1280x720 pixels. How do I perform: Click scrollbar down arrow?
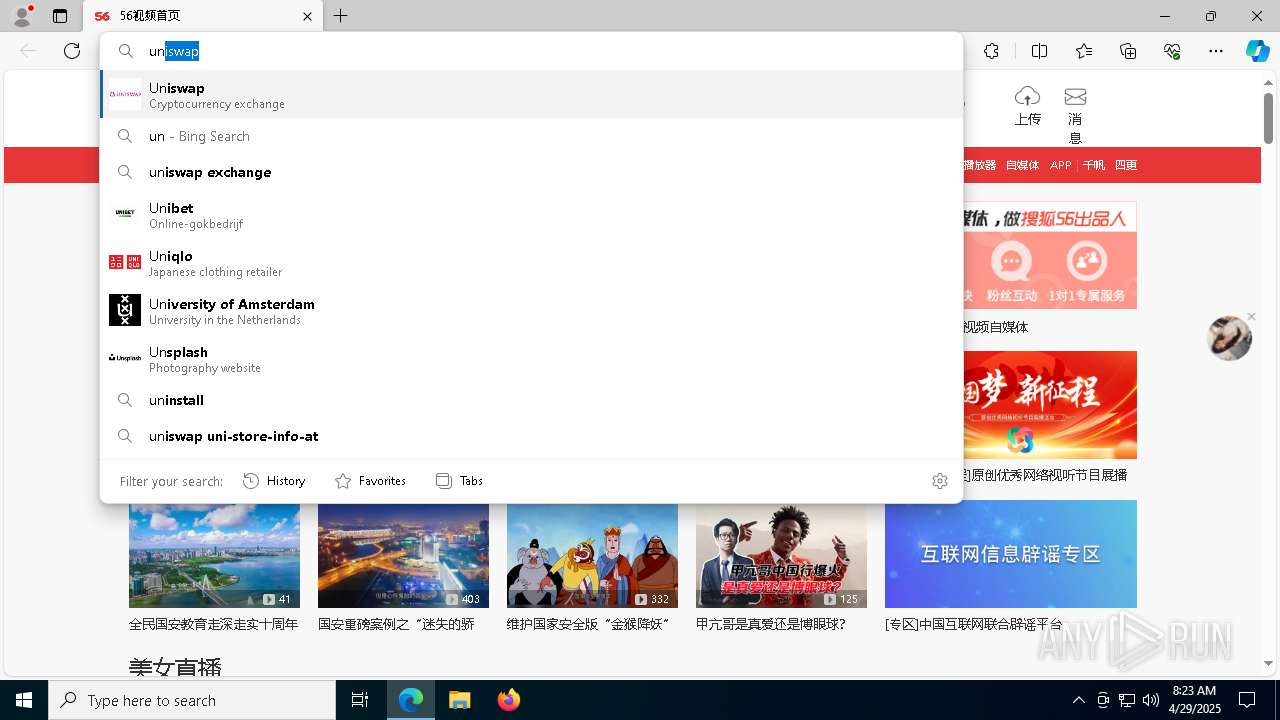pos(1268,663)
